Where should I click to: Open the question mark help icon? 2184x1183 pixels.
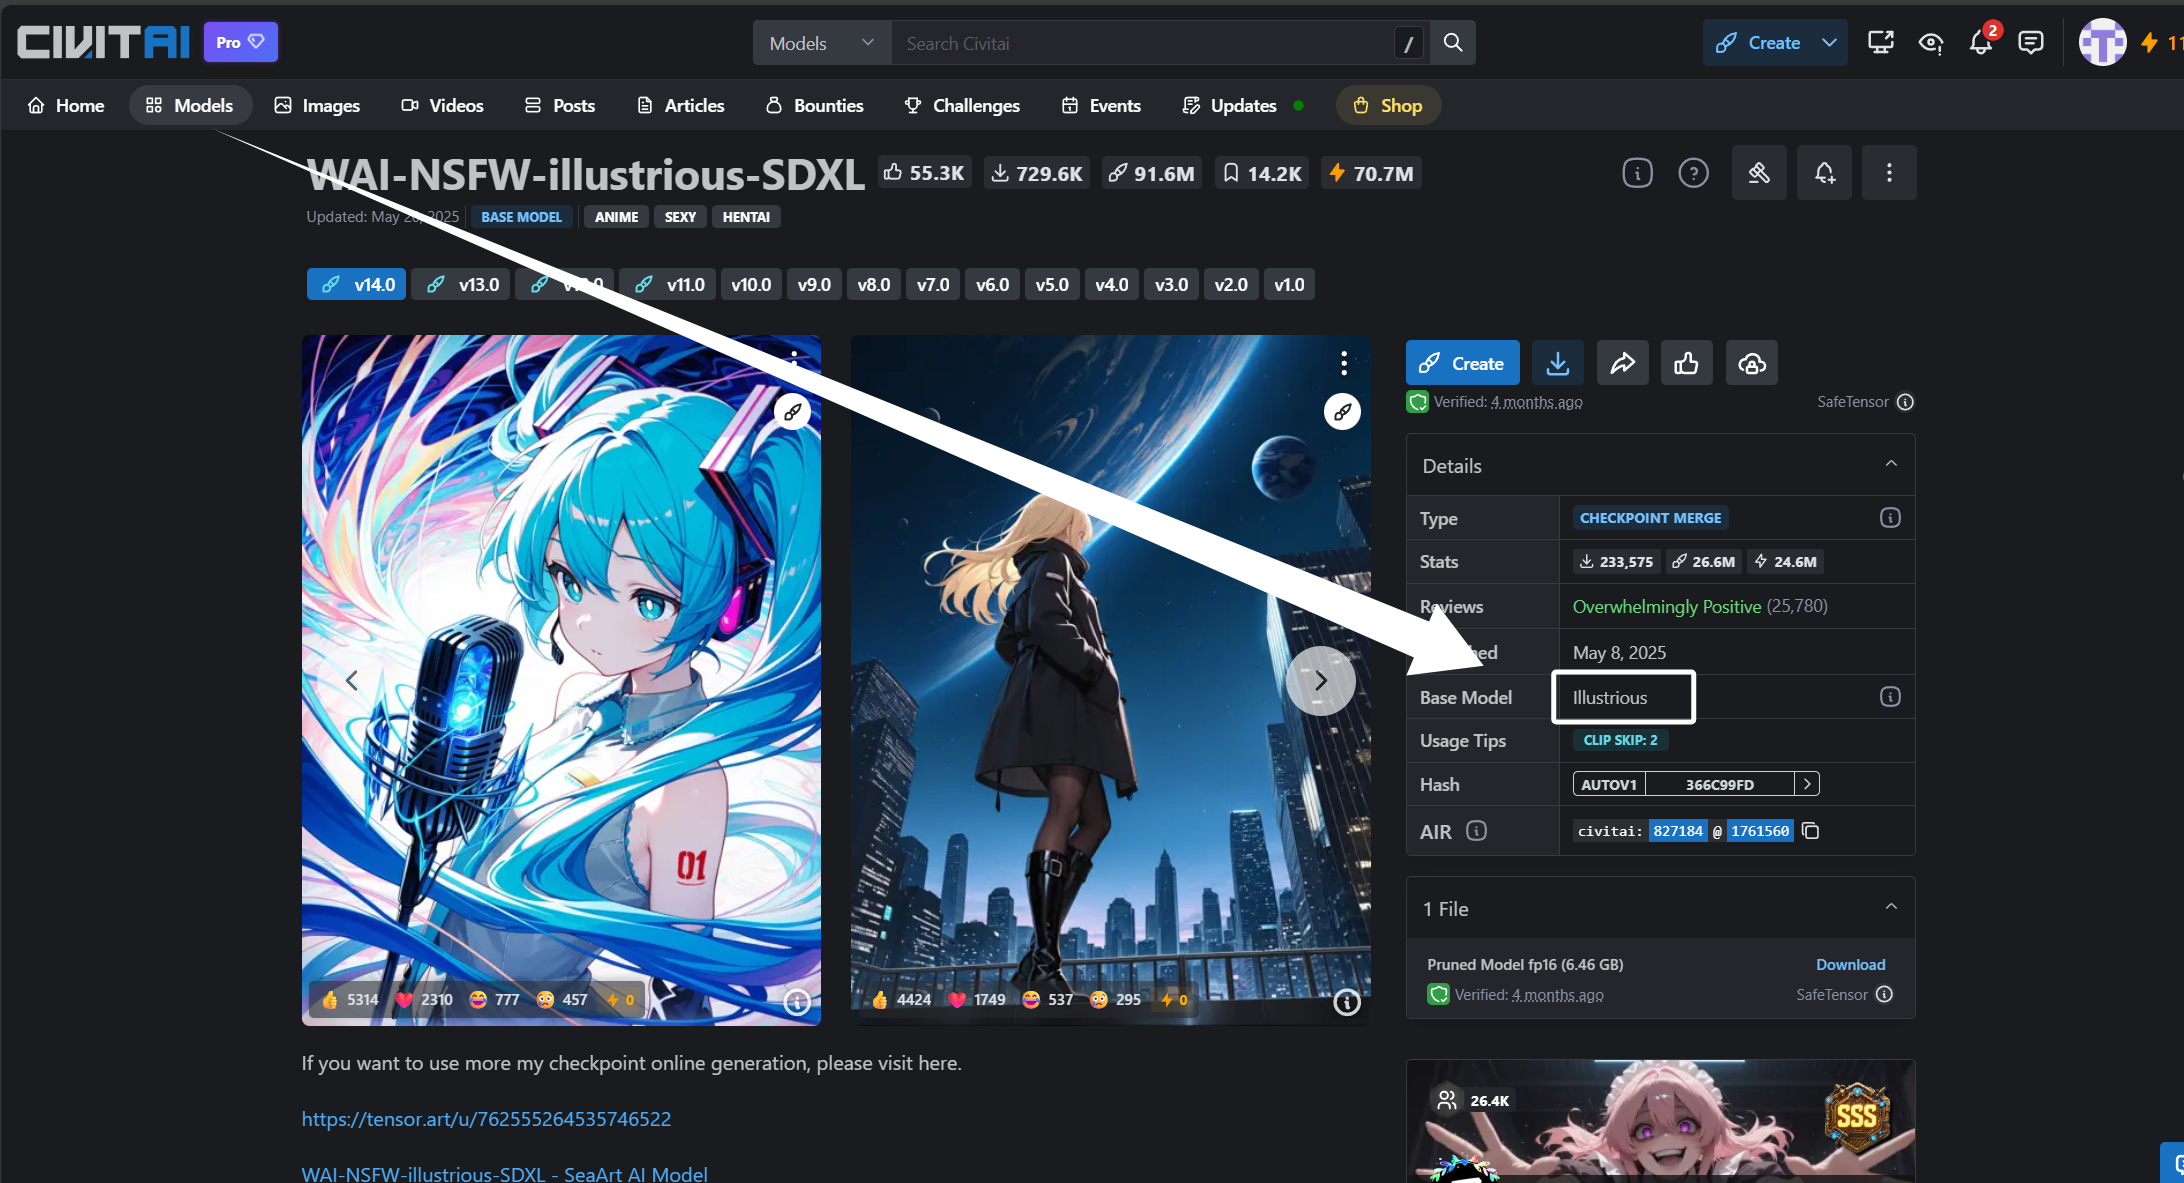[1693, 173]
